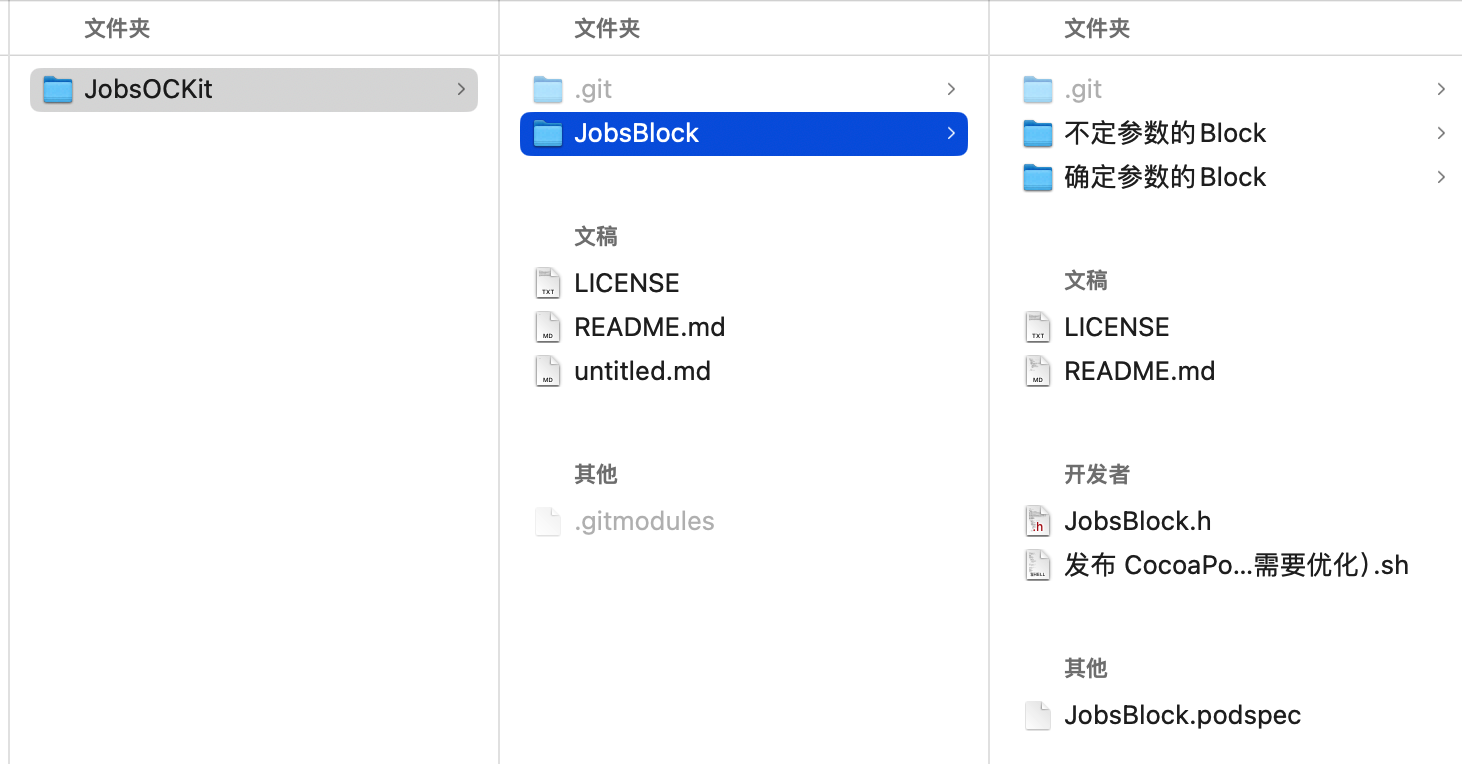The height and width of the screenshot is (764, 1462).
Task: Click the LICENSE icon above JobsBlock.h
Action: click(1038, 327)
